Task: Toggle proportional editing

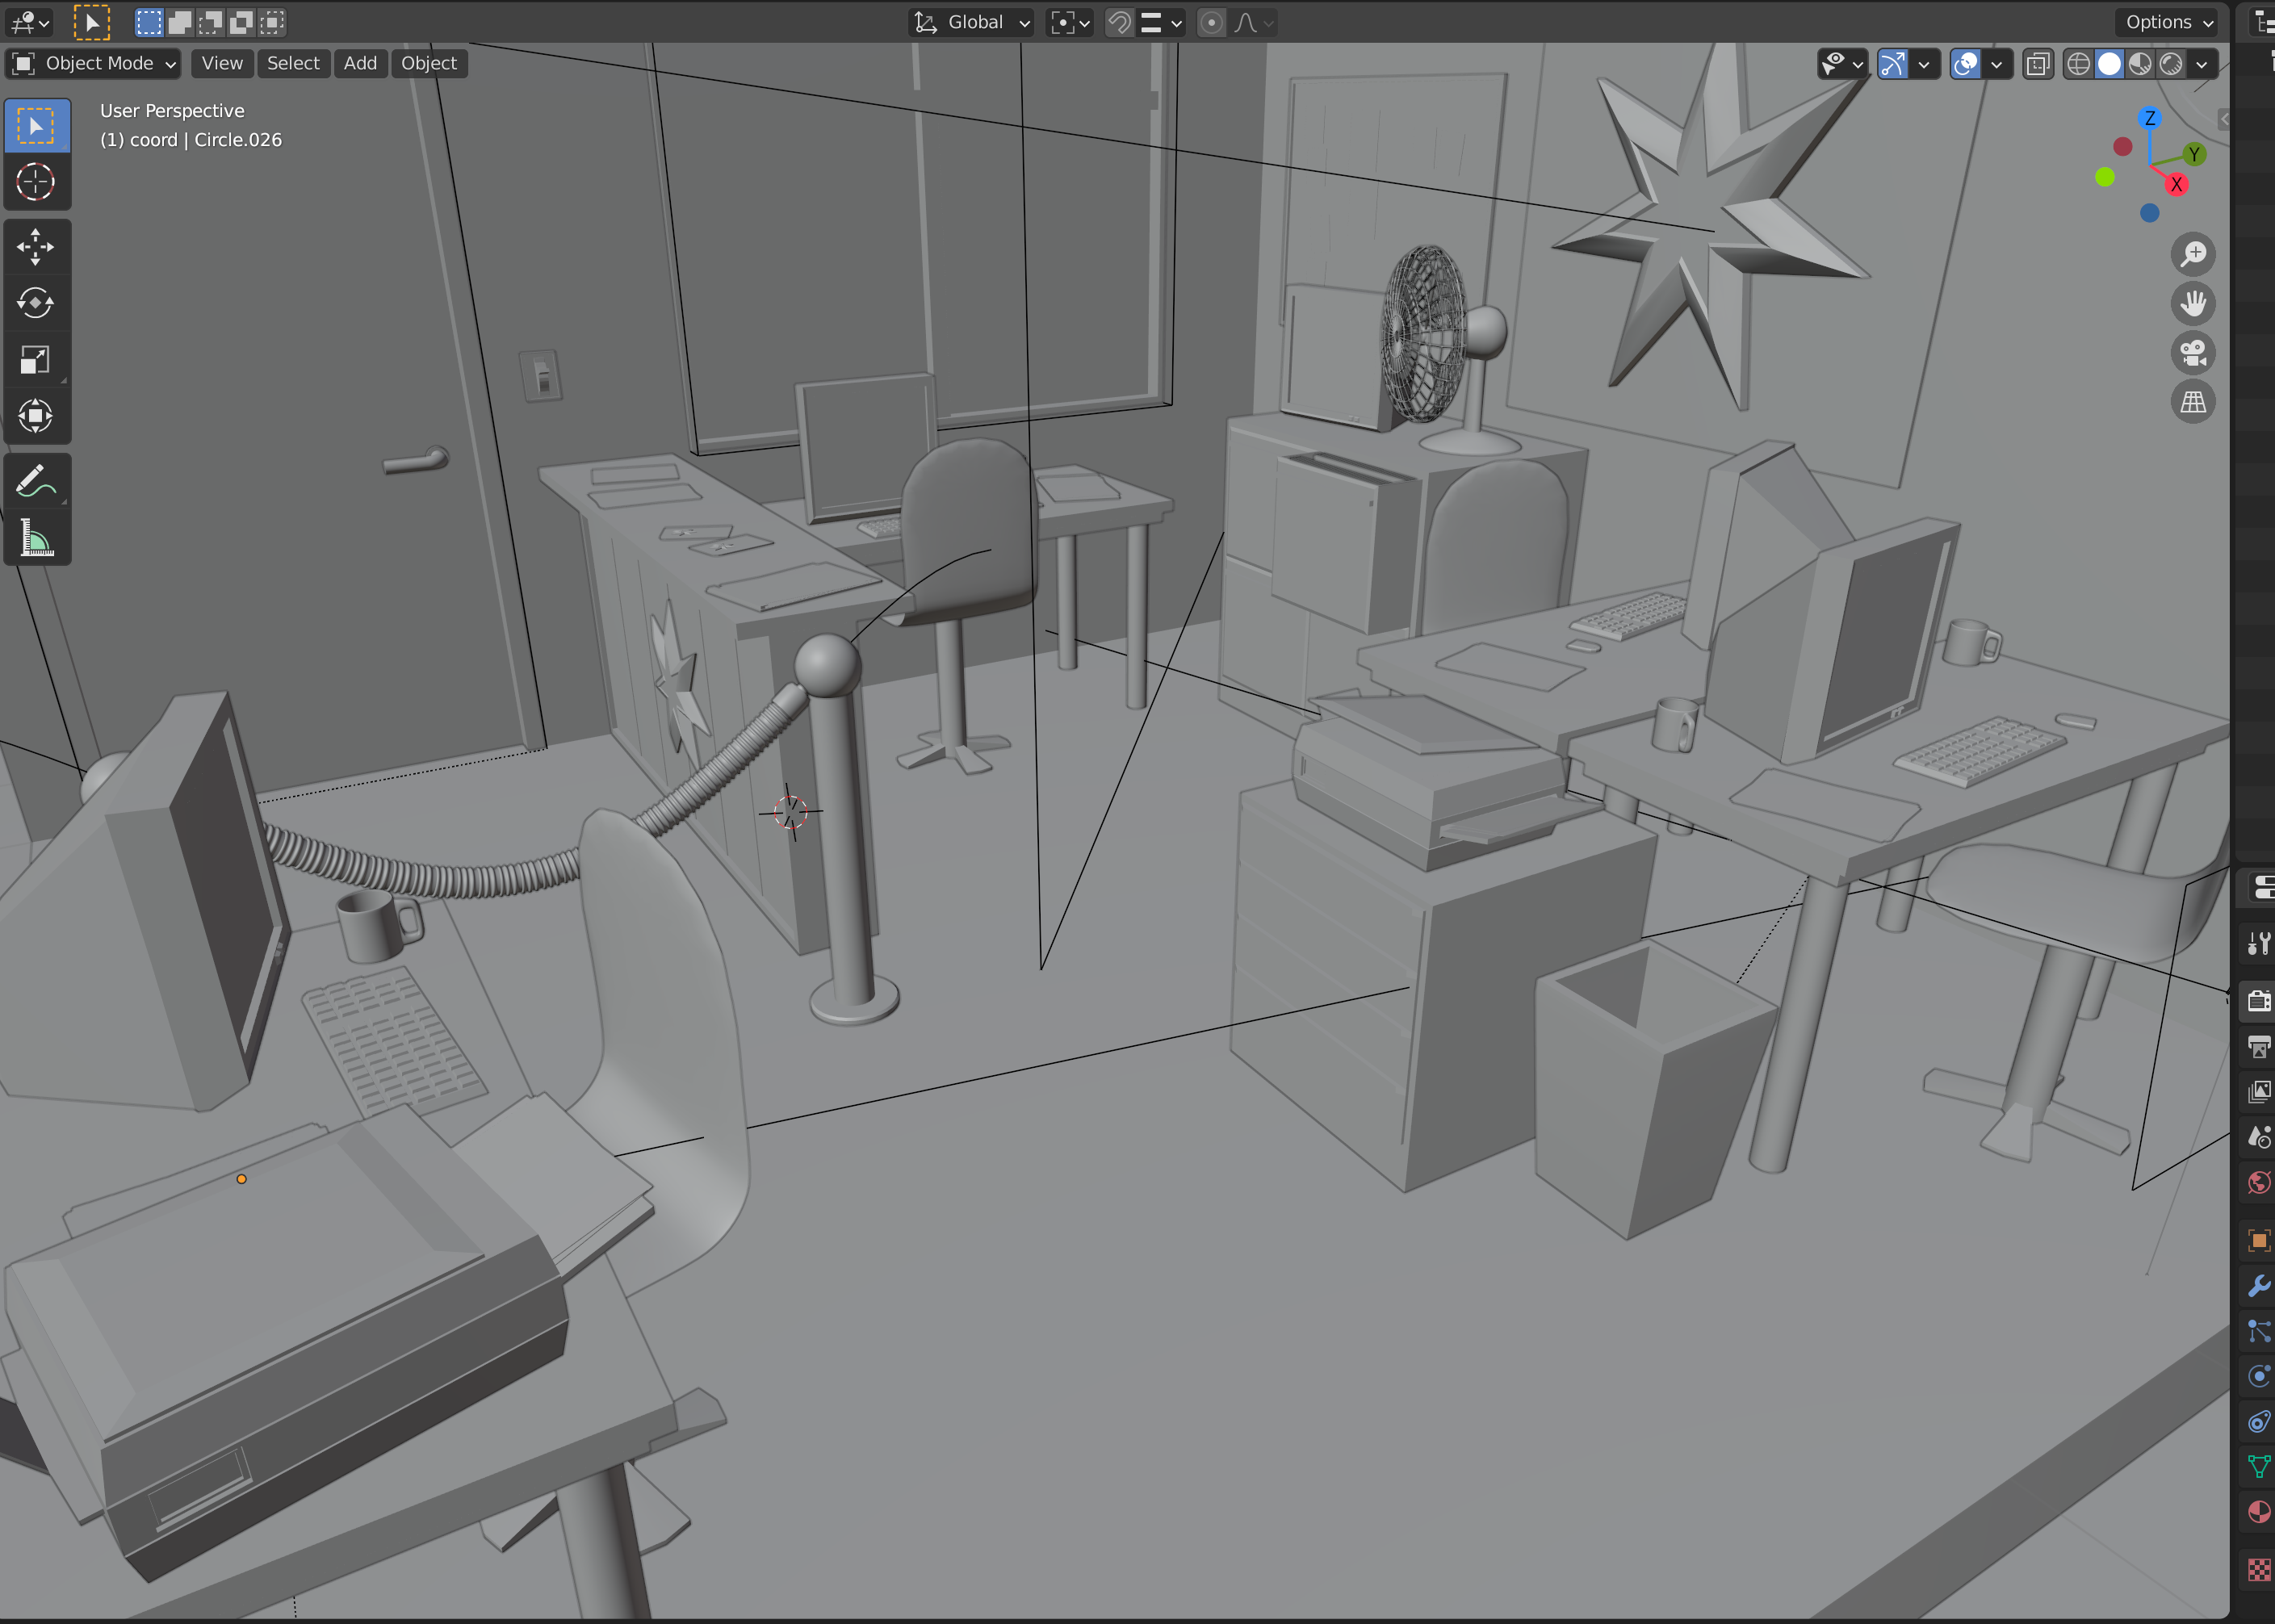Action: click(x=1211, y=22)
